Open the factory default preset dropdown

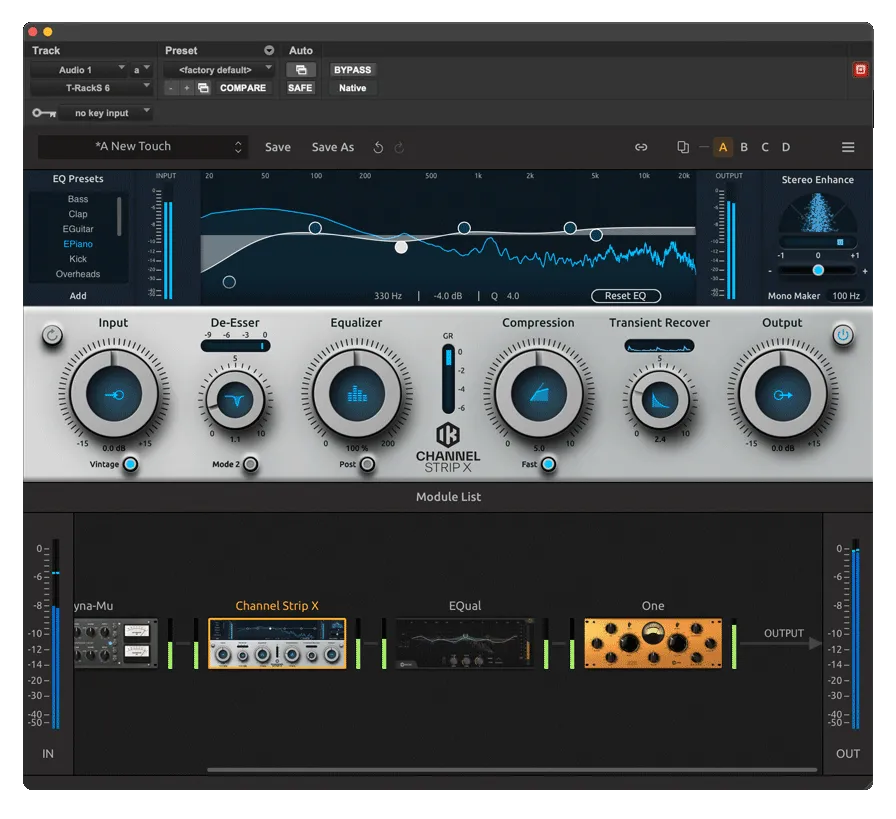[x=218, y=69]
